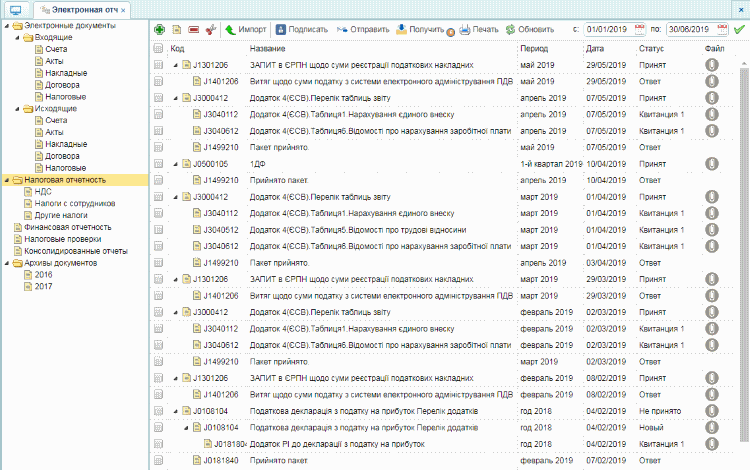The height and width of the screenshot is (470, 750).
Task: Click Отправить to send the report
Action: 363,30
